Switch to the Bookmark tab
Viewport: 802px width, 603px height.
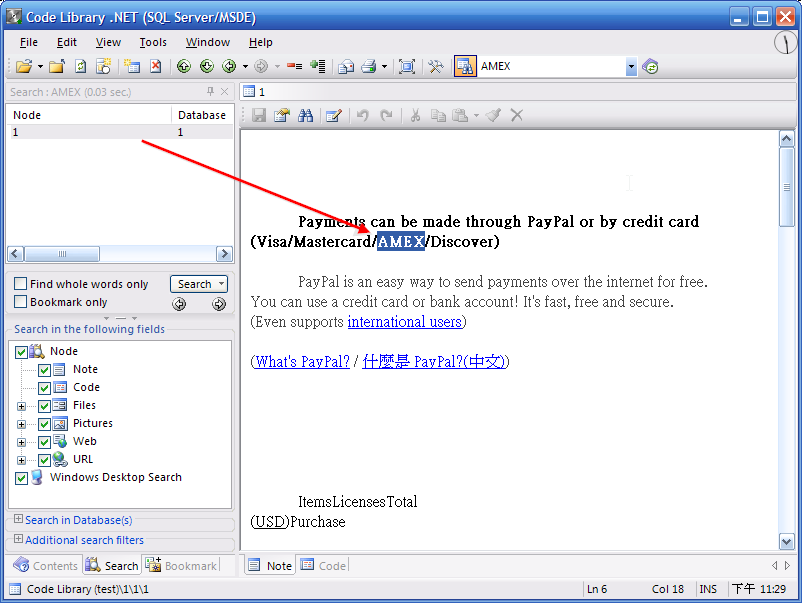182,566
